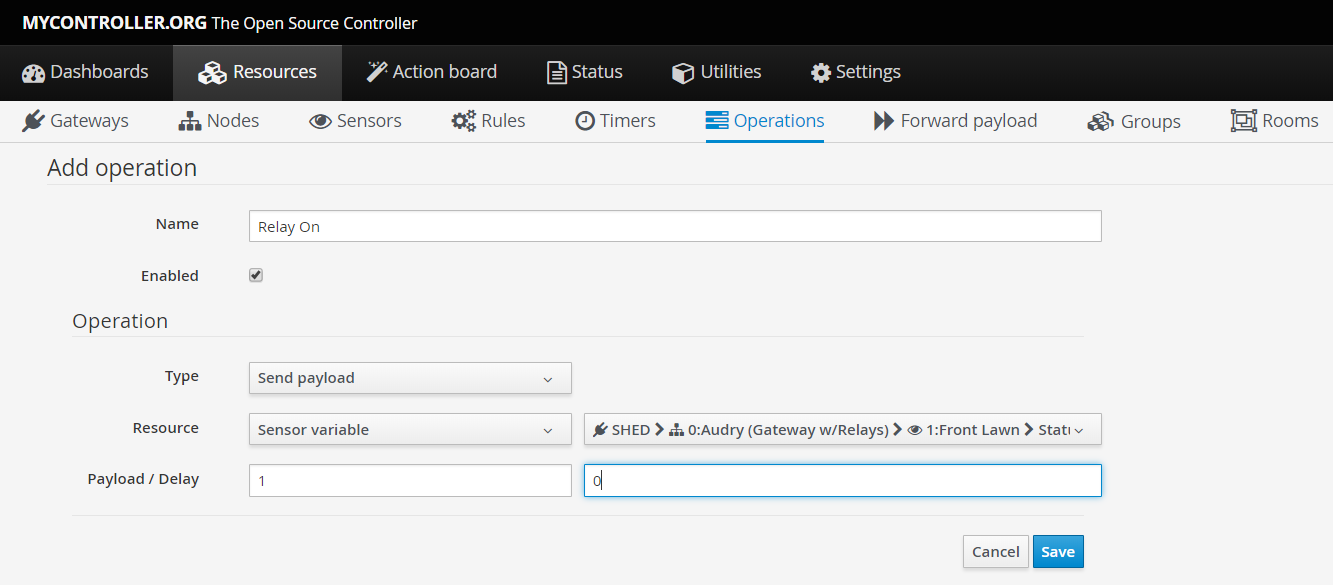Go to the Forward payload tab
The image size is (1333, 585).
(955, 121)
